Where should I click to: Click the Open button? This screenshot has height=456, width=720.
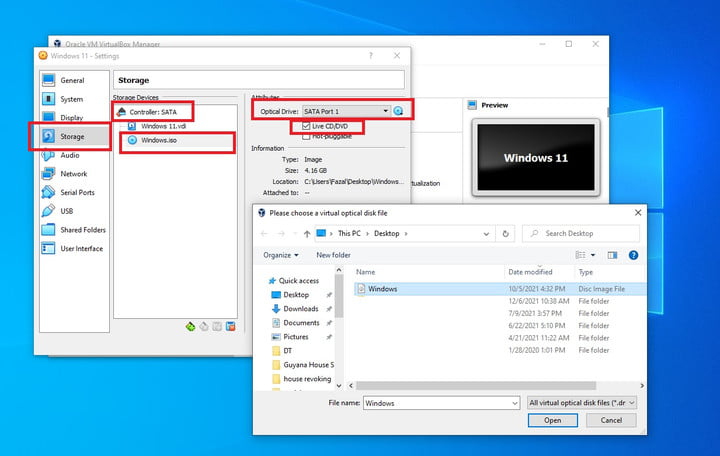click(552, 420)
